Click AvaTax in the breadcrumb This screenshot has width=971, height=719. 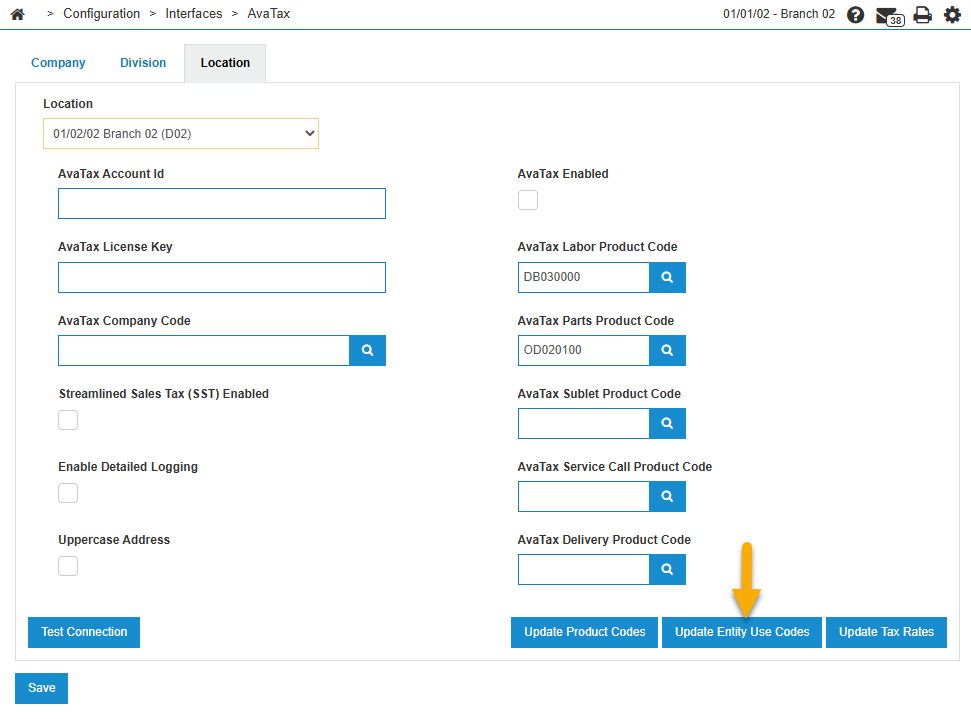(x=269, y=14)
